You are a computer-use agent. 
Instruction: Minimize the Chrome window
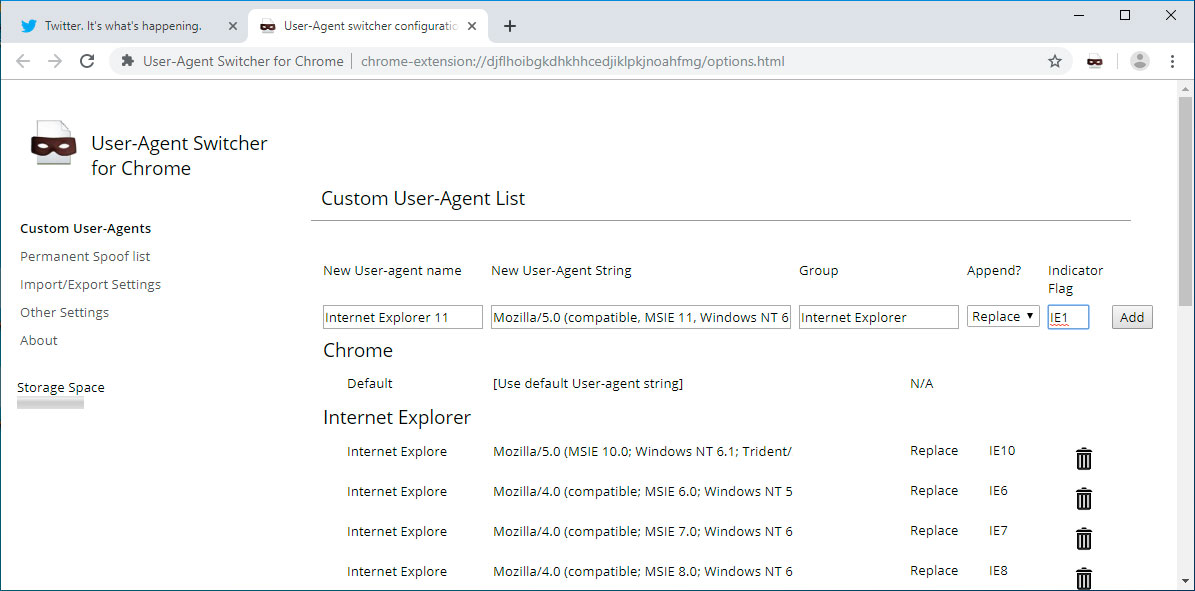[1078, 14]
